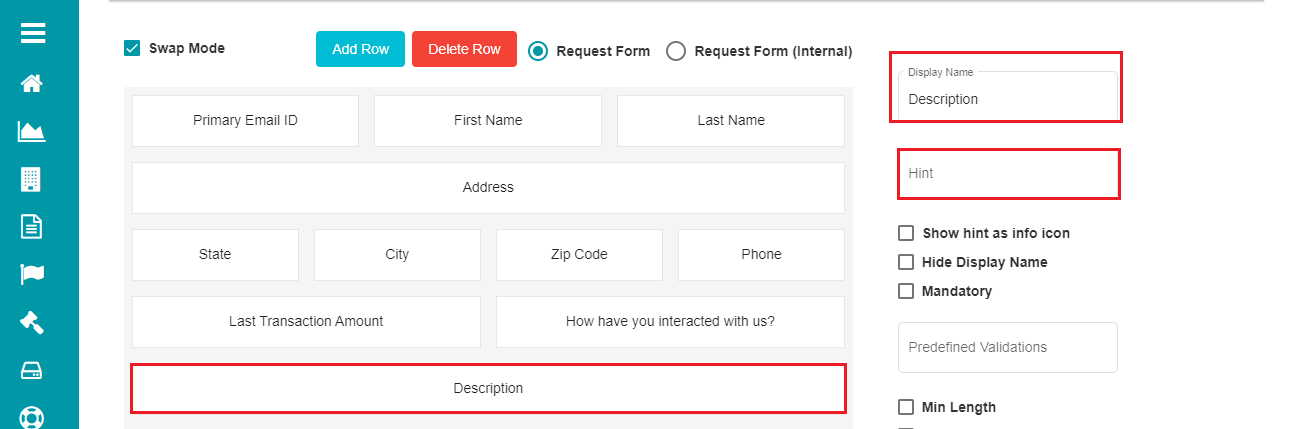Open the area chart analytics icon
Image resolution: width=1291 pixels, height=429 pixels.
[32, 131]
